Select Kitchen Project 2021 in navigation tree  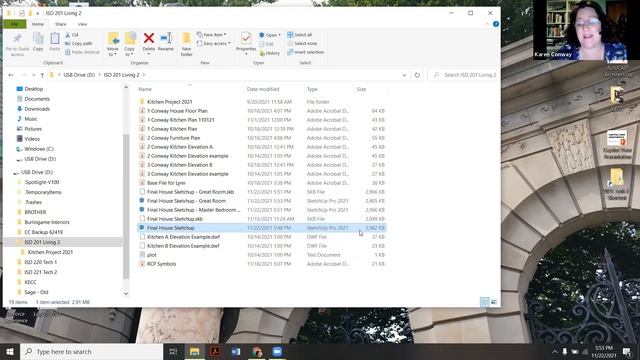(50, 252)
